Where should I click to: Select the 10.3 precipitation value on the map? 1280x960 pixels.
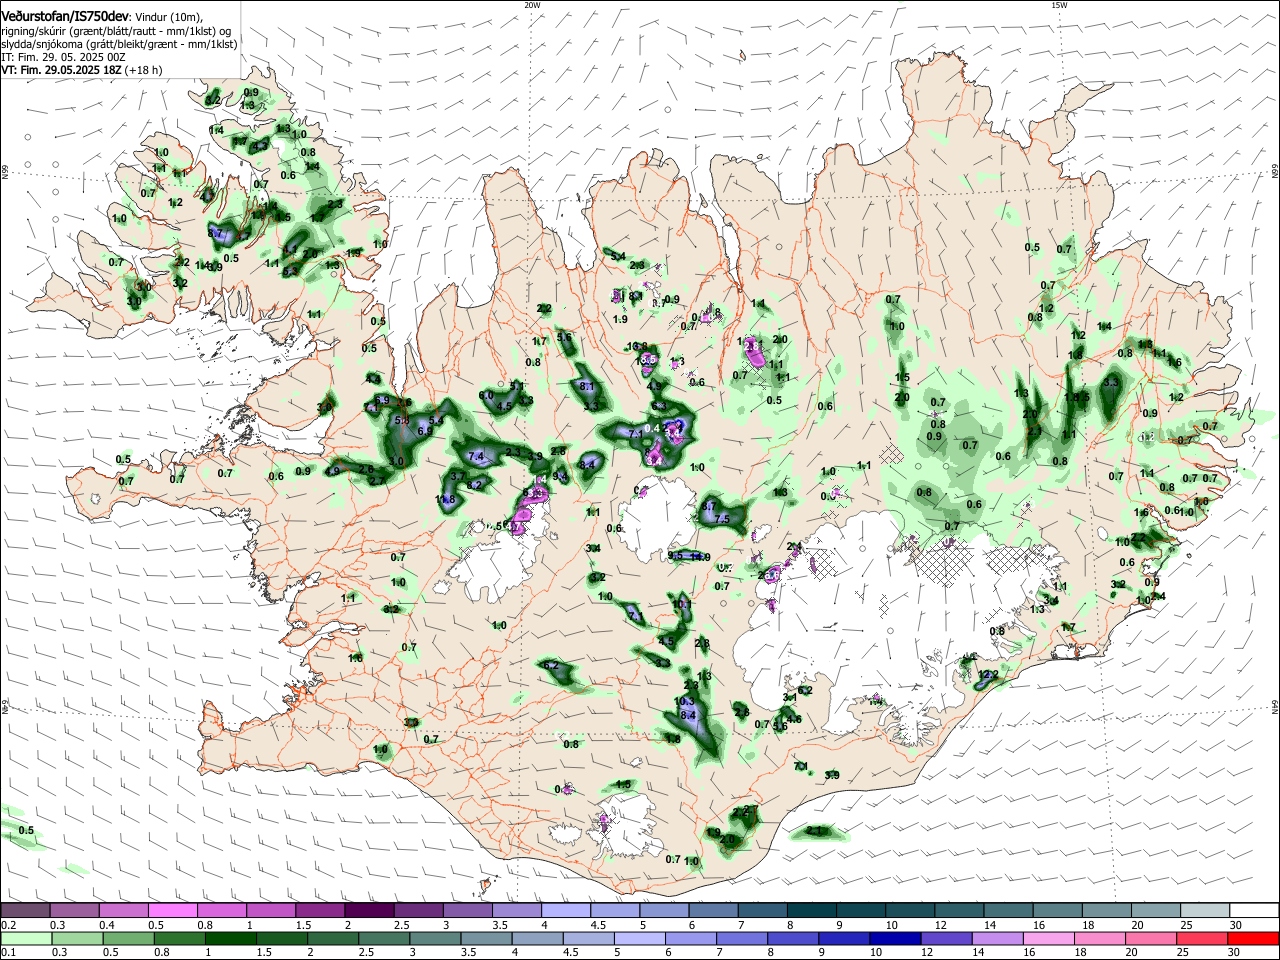click(684, 702)
